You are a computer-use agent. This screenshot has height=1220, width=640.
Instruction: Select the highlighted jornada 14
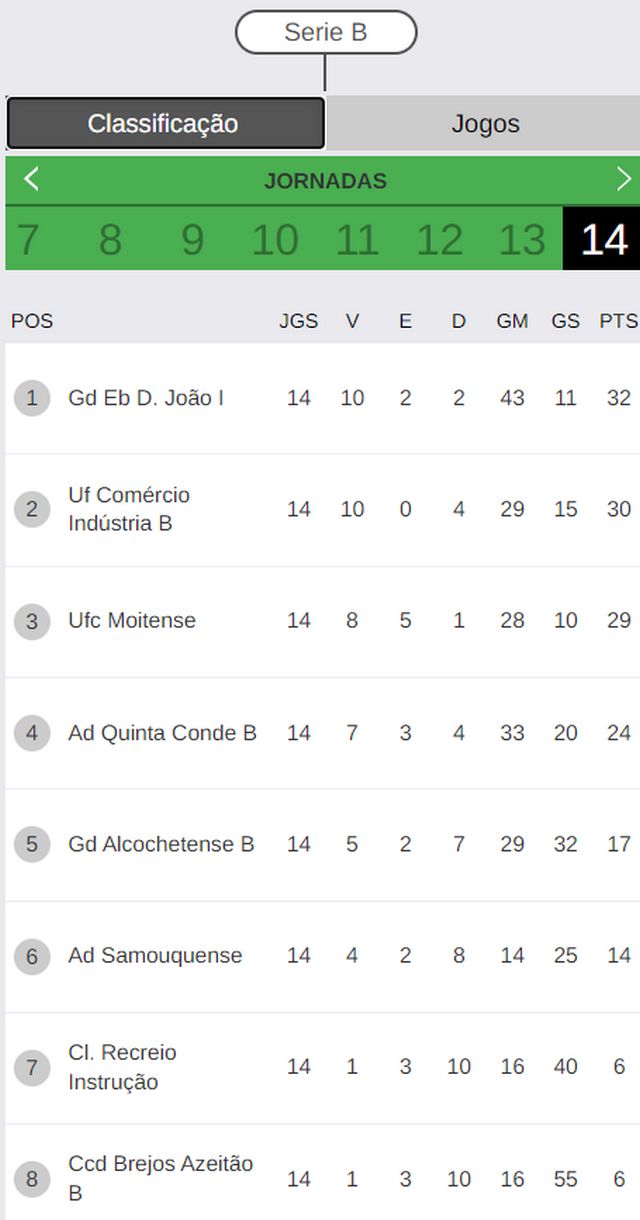(x=602, y=240)
